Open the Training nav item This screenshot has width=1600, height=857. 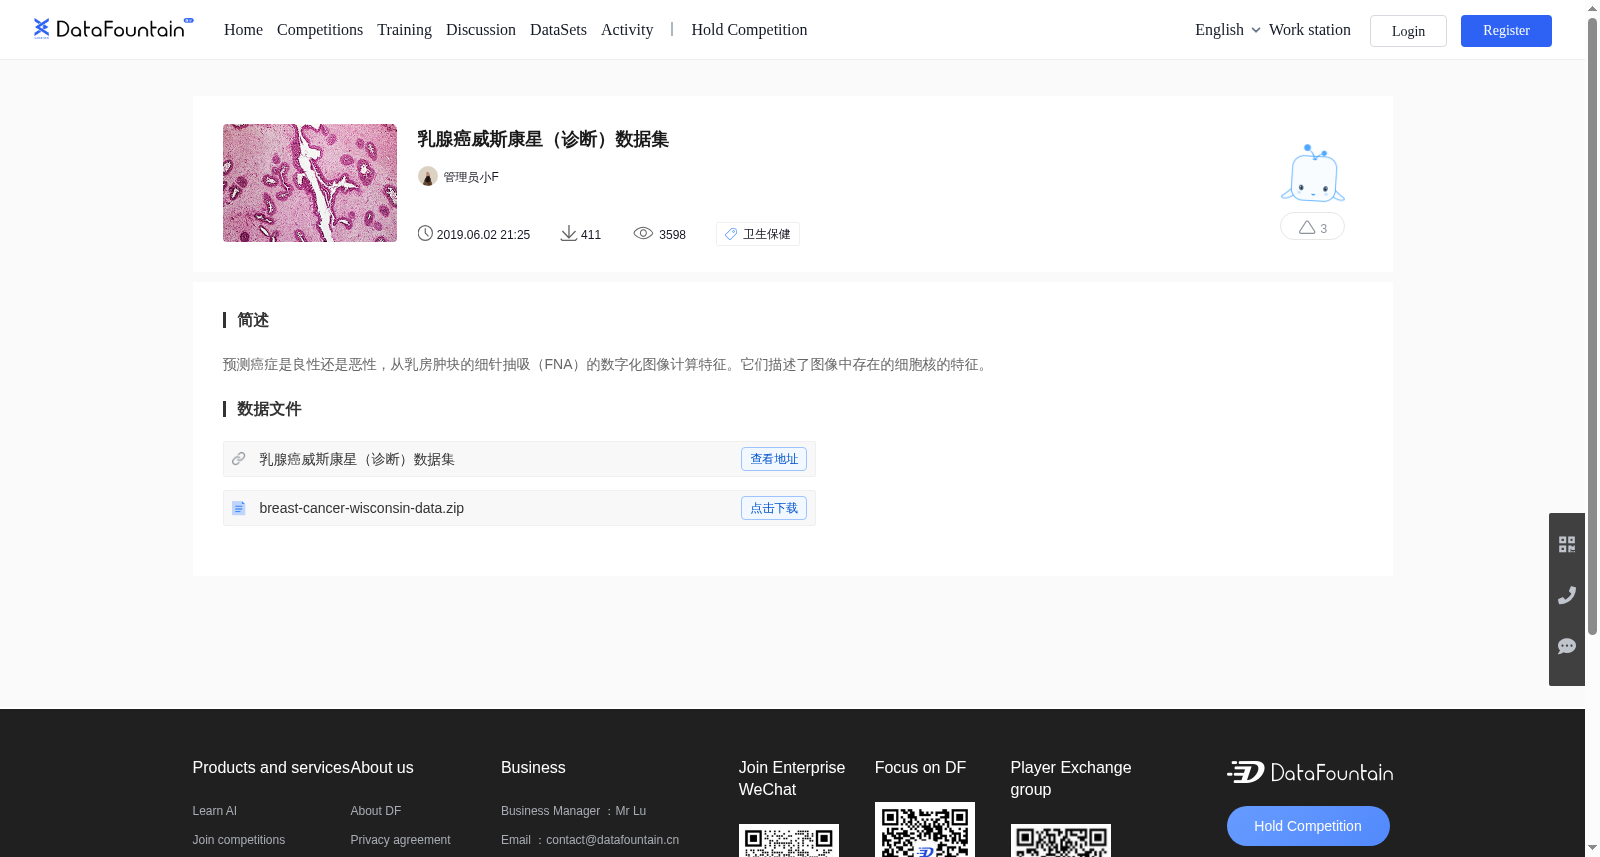(404, 30)
